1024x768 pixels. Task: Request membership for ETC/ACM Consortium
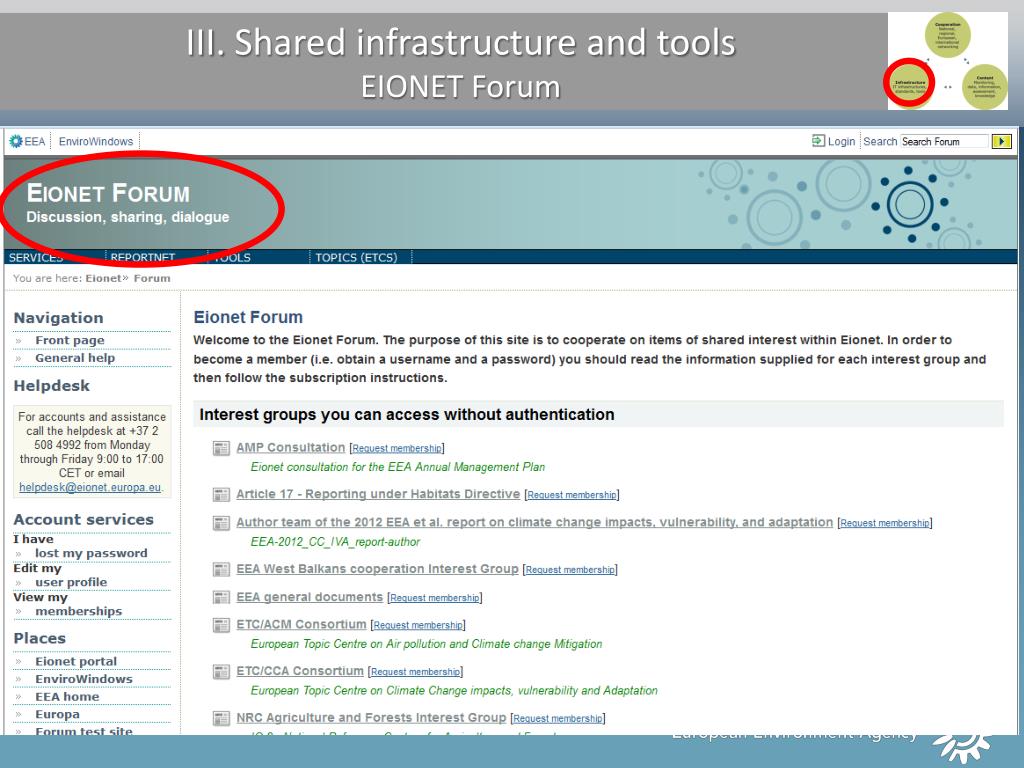[x=418, y=625]
